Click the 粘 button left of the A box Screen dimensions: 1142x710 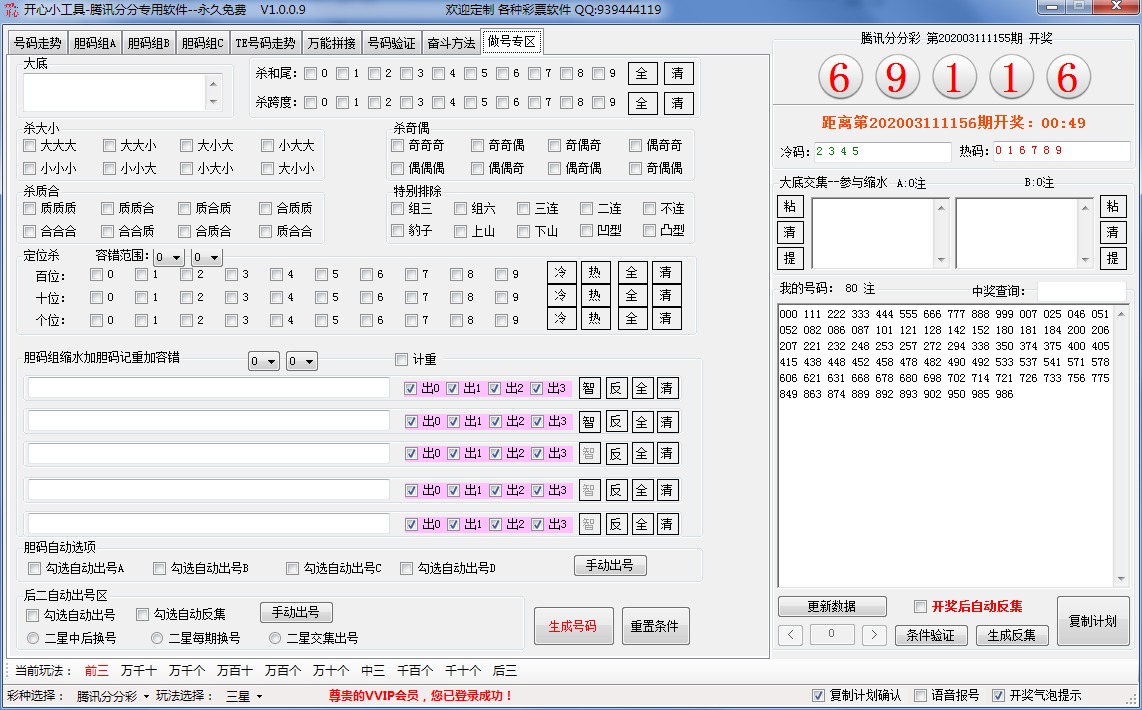click(790, 206)
